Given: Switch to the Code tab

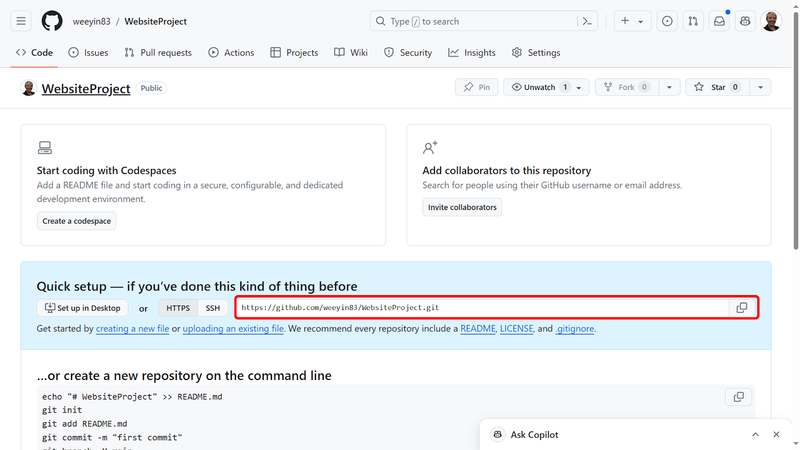Looking at the screenshot, I should point(34,53).
